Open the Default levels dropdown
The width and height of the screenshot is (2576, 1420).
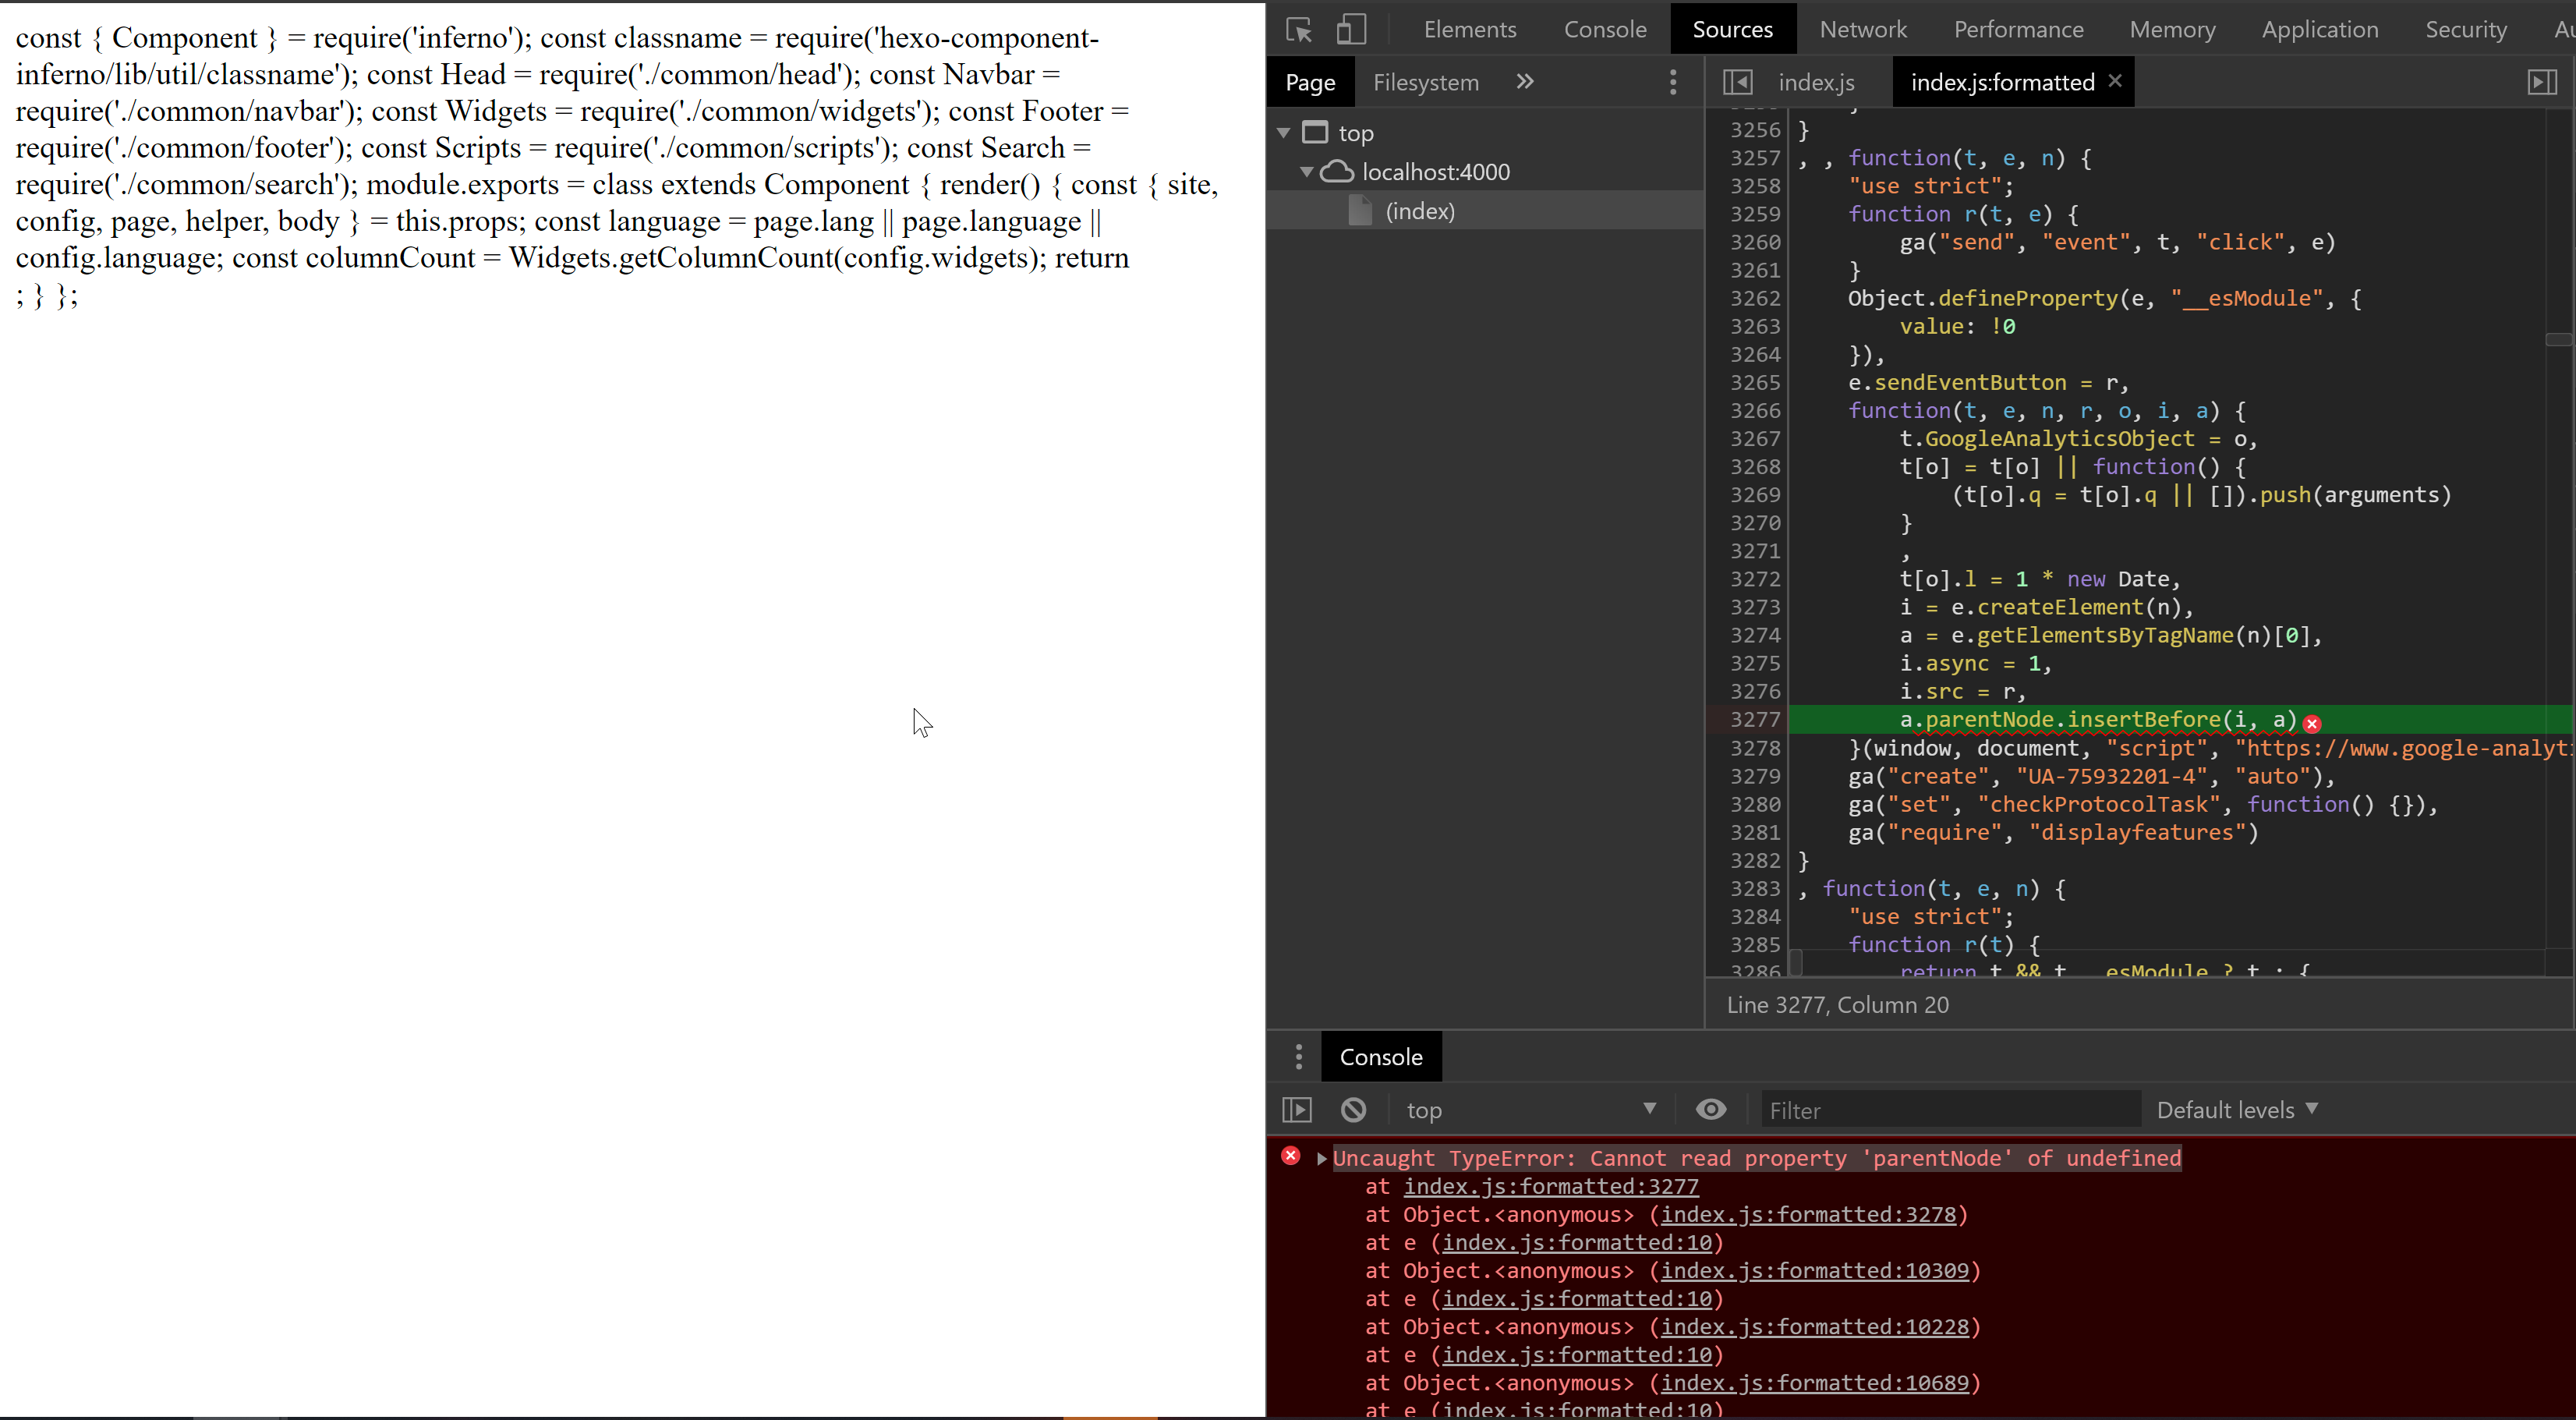[2238, 1109]
